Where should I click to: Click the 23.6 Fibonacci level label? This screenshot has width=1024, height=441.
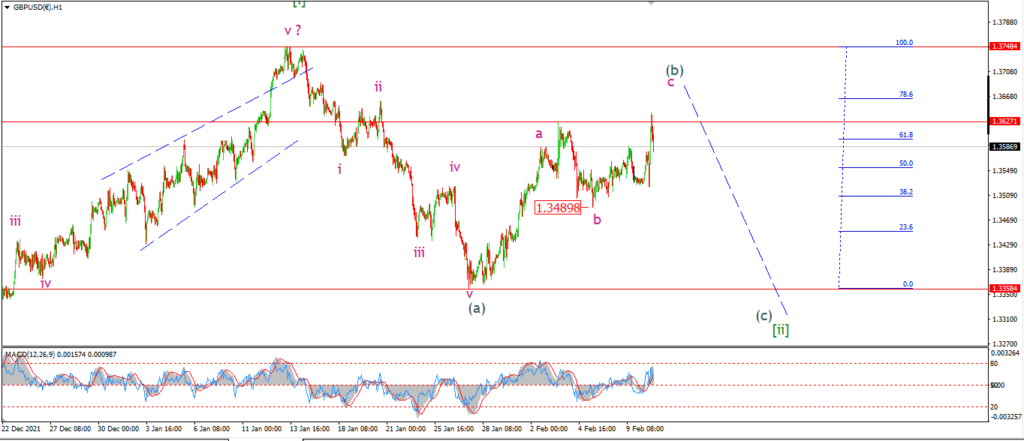pos(906,227)
